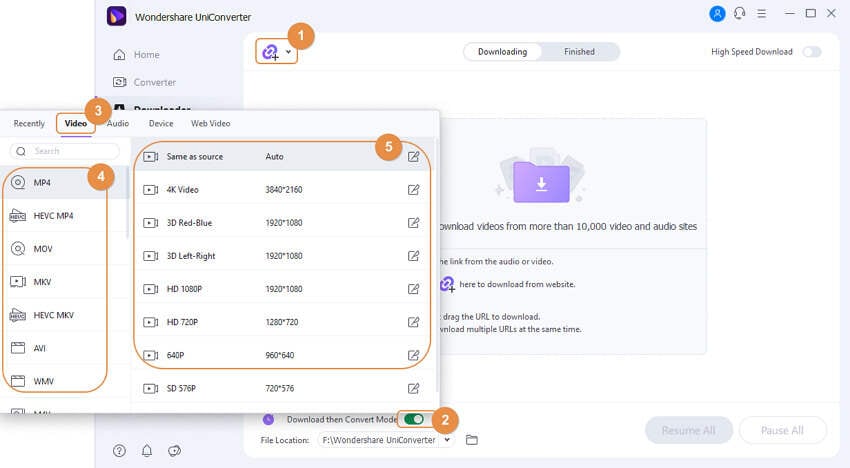Edit the 3D Red-Blue preset settings
Screen dimensions: 850x468
(x=413, y=223)
